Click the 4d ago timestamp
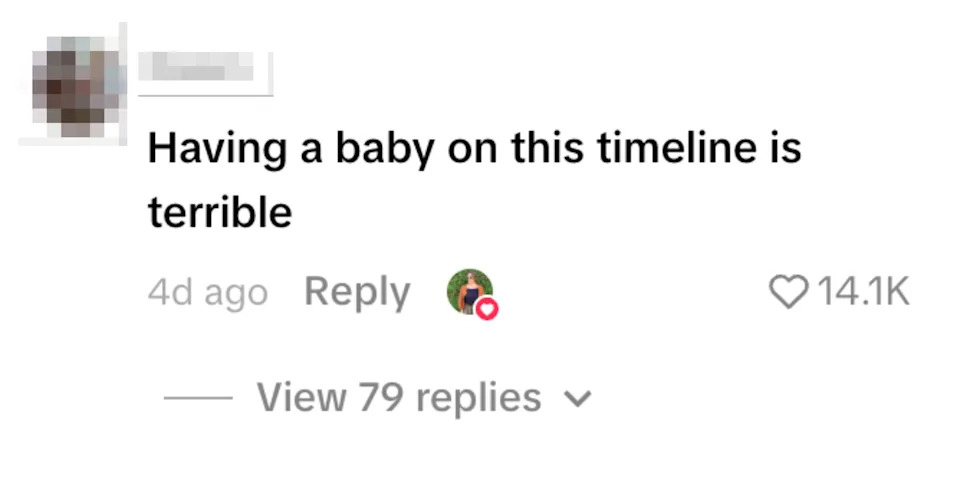The height and width of the screenshot is (480, 960). point(208,293)
